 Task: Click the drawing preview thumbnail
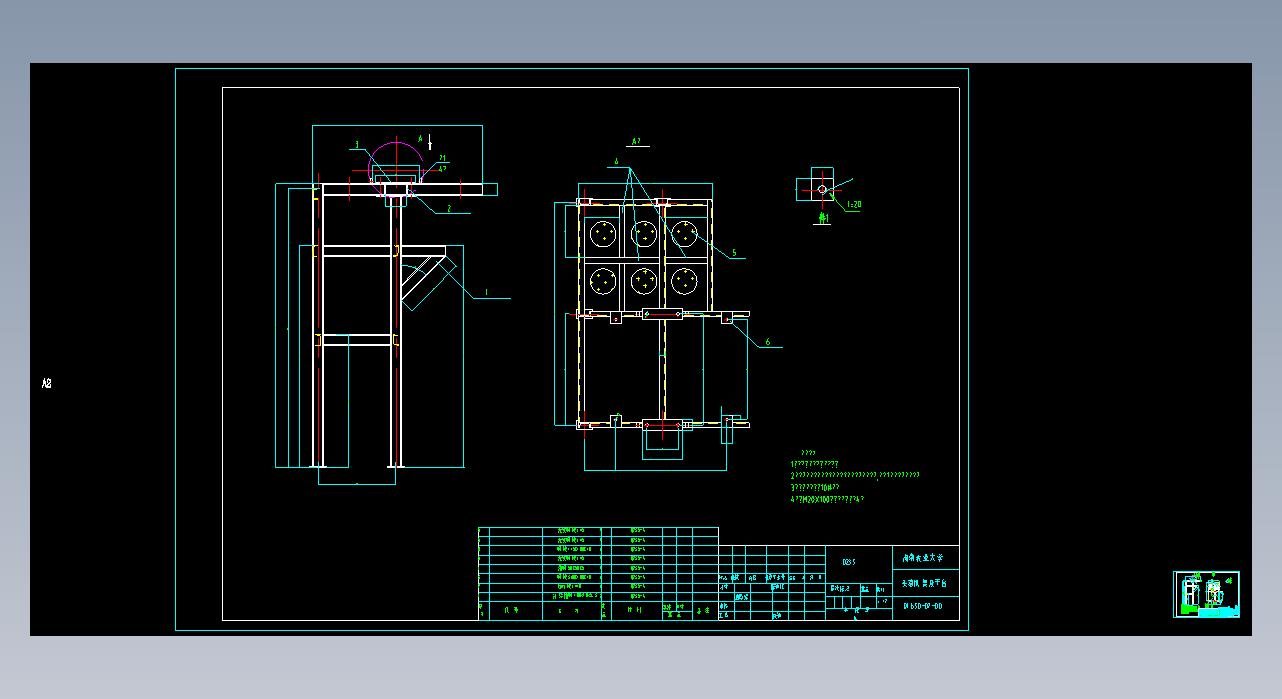[x=1206, y=594]
